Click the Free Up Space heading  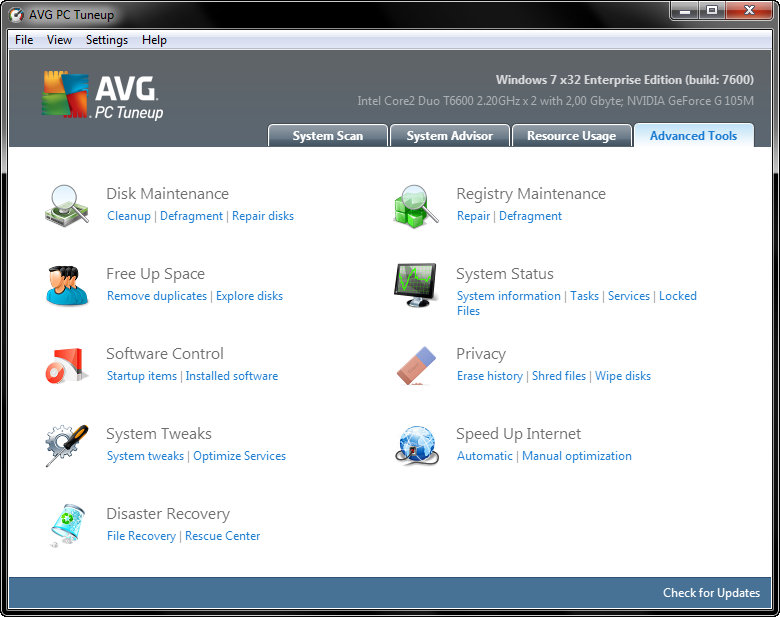(x=155, y=274)
